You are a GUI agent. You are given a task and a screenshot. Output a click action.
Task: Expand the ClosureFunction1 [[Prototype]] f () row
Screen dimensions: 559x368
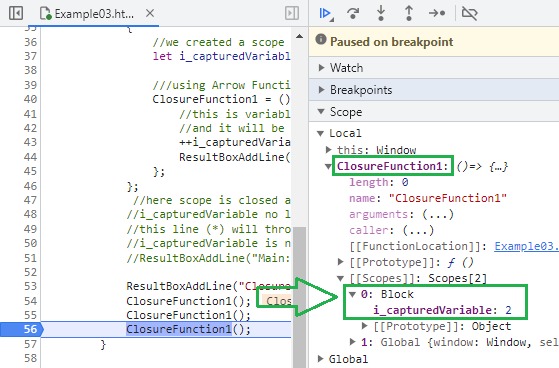pos(340,262)
